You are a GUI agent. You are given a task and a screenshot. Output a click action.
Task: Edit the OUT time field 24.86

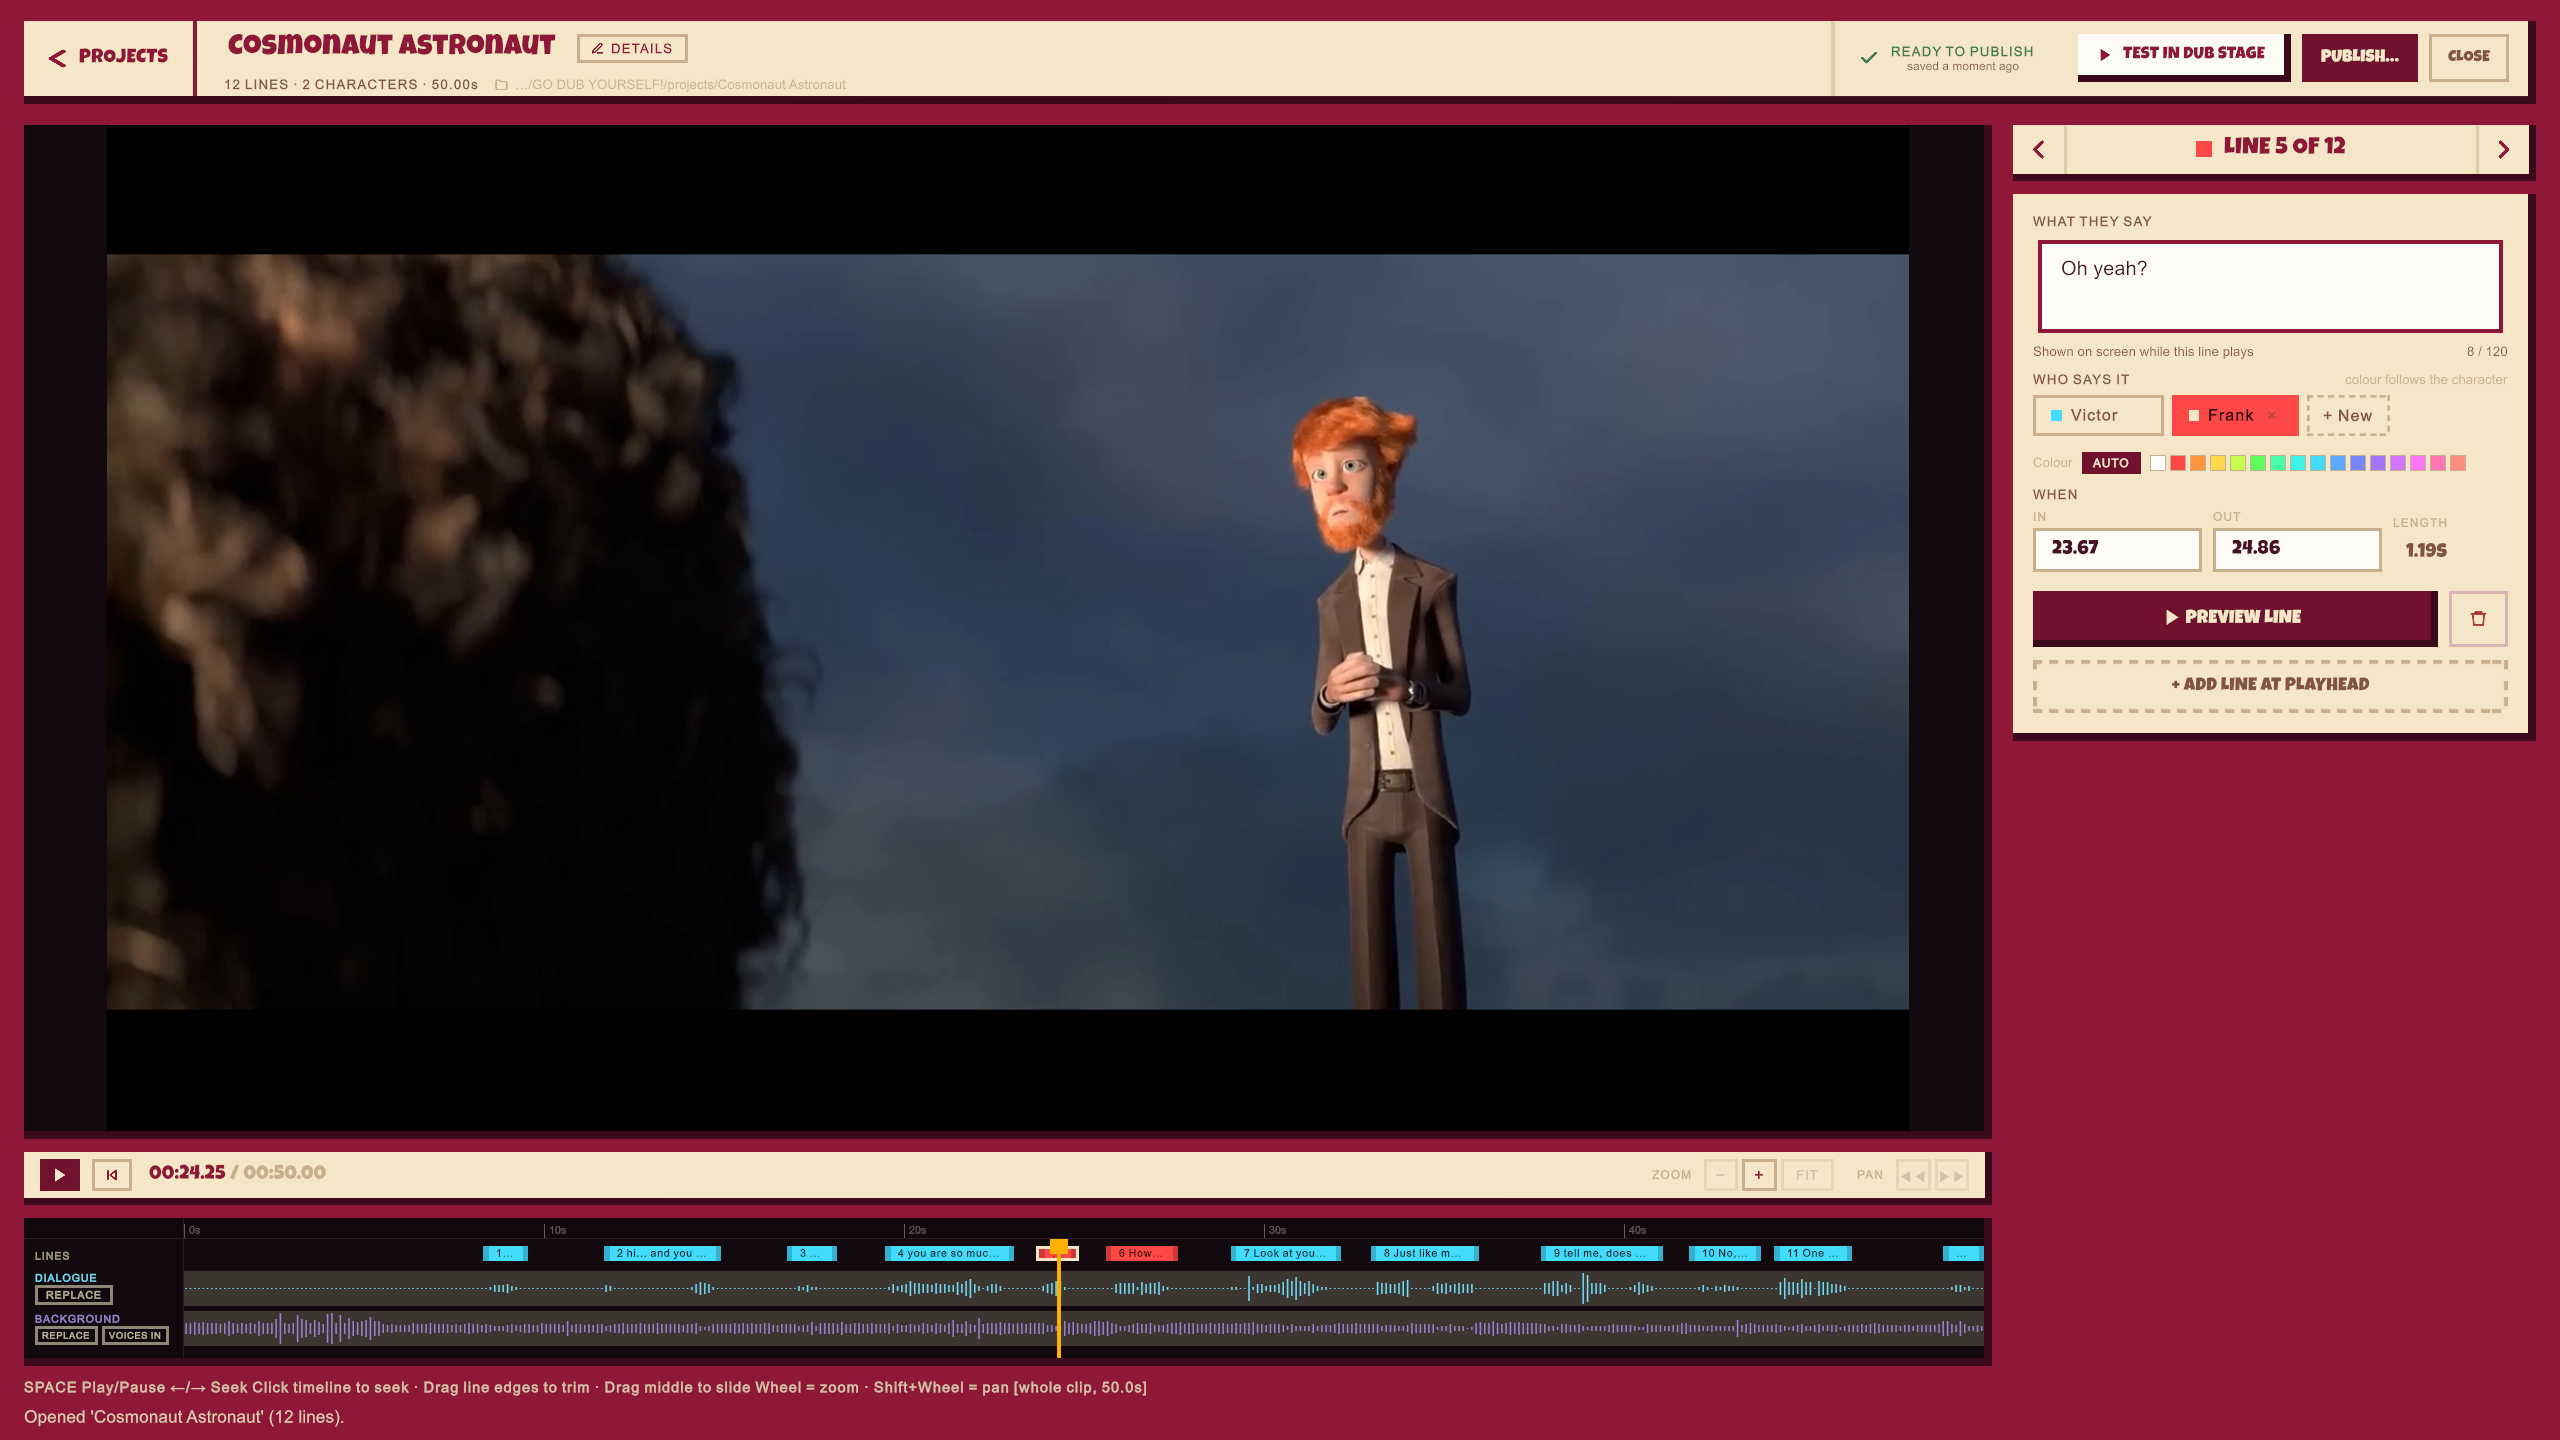coord(2296,549)
